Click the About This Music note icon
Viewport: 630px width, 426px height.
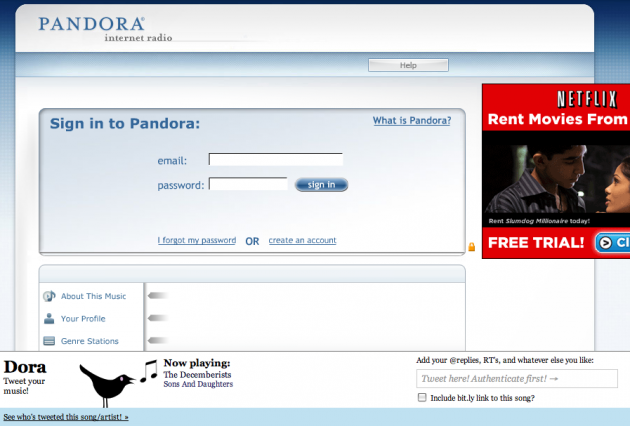[49, 296]
